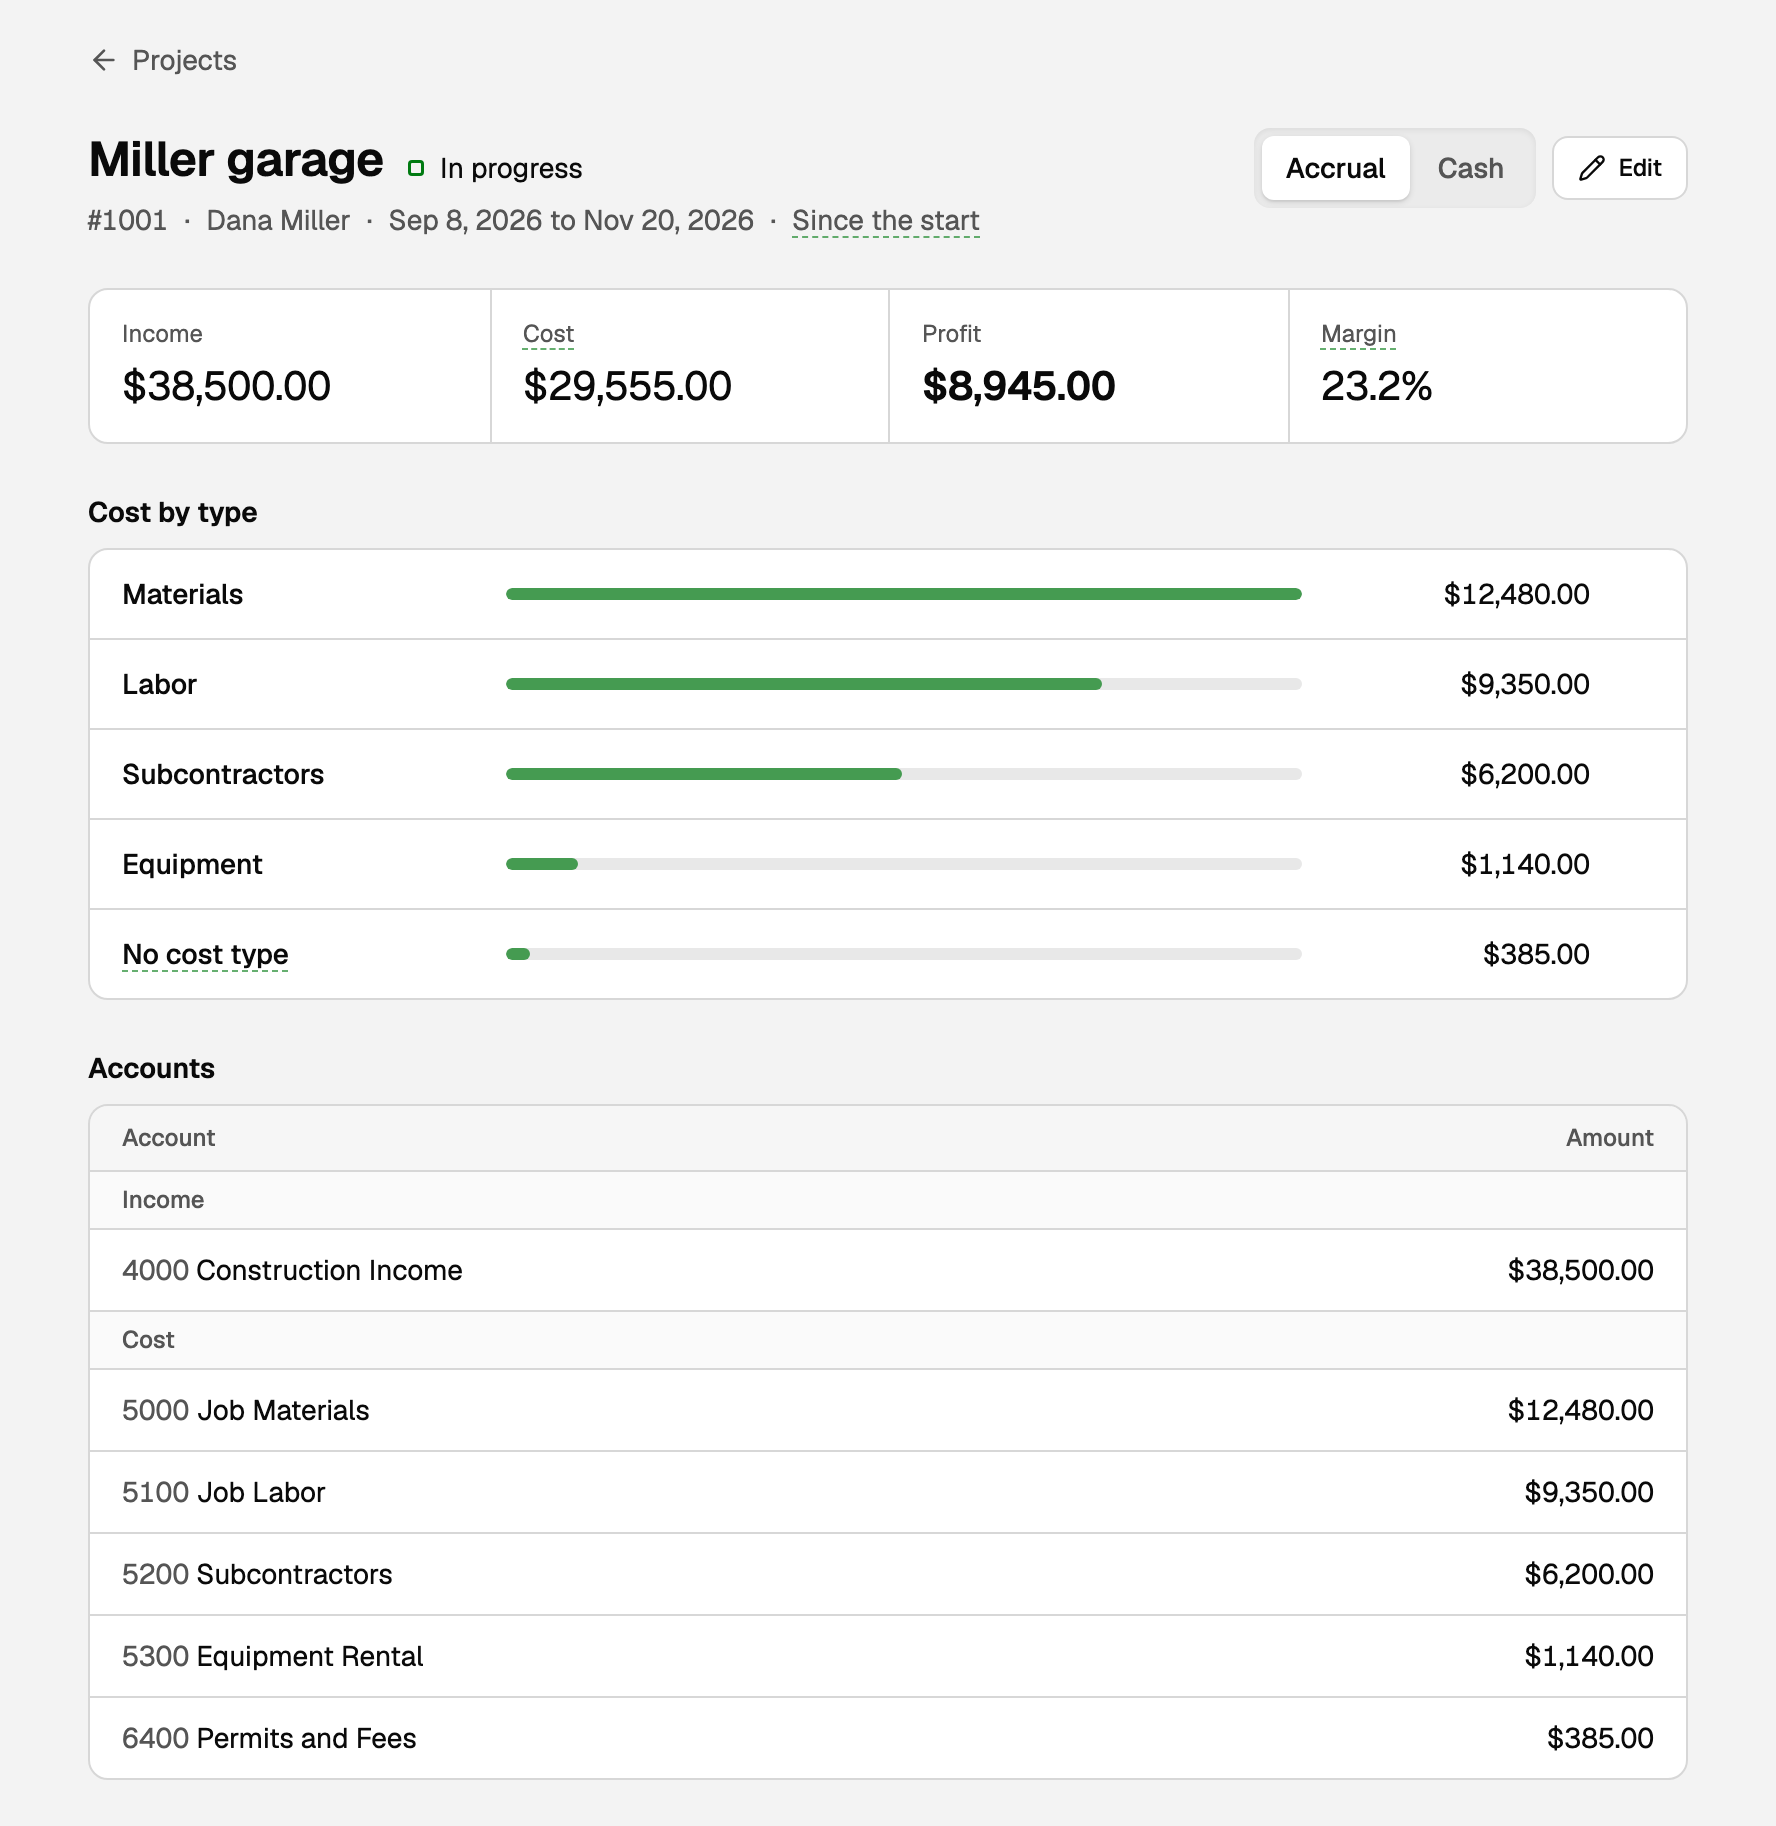Click the $38,500.00 Income summary value
Screen dimensions: 1776x1826
226,386
